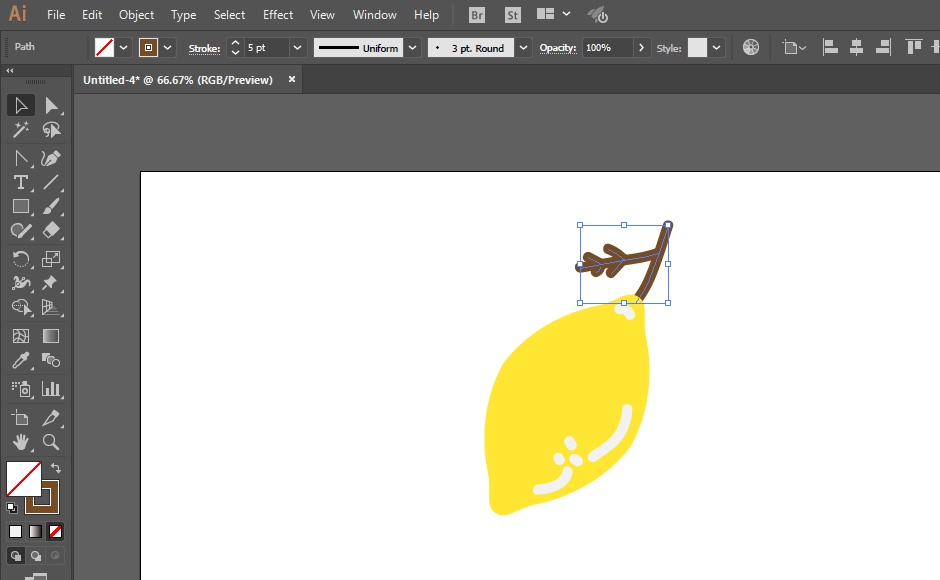Activate the Width warp tool
Screen dimensions: 940x580
pos(20,283)
